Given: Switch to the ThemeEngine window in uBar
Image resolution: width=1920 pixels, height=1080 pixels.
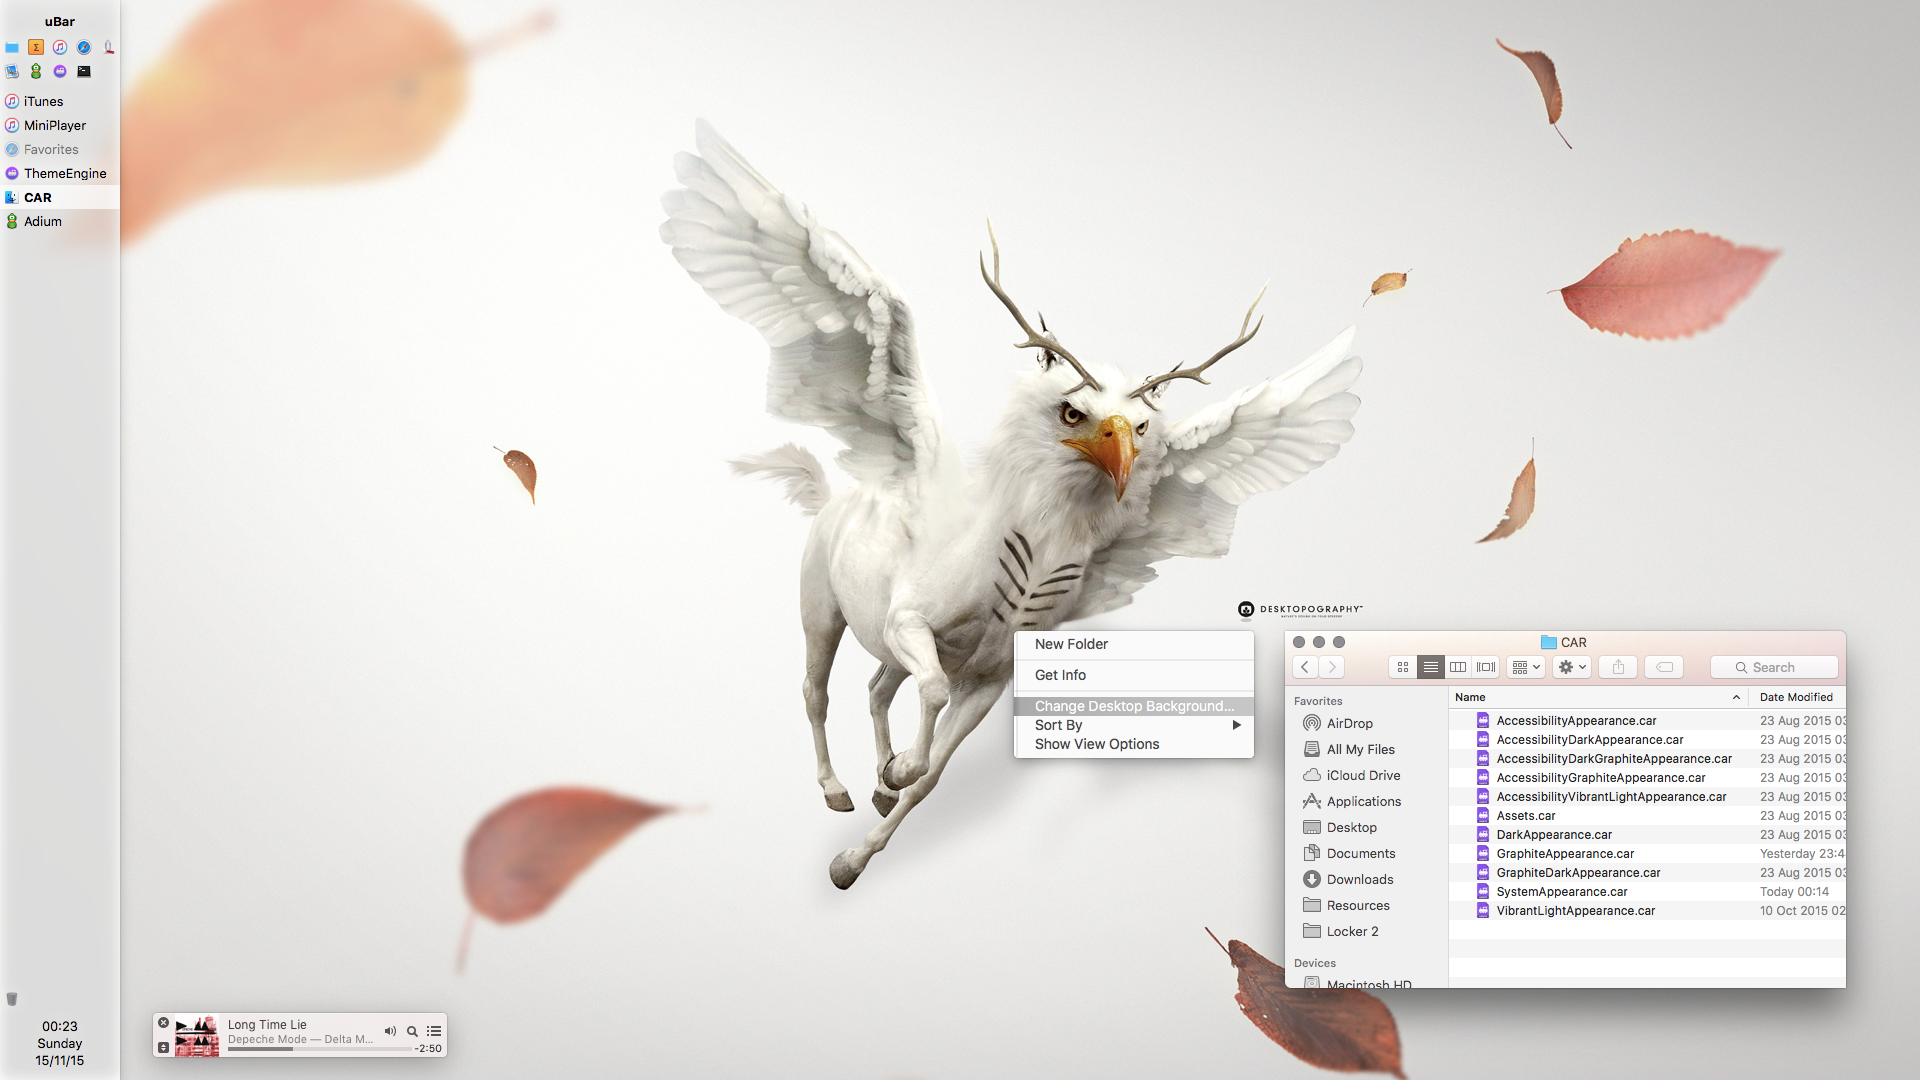Looking at the screenshot, I should [60, 173].
